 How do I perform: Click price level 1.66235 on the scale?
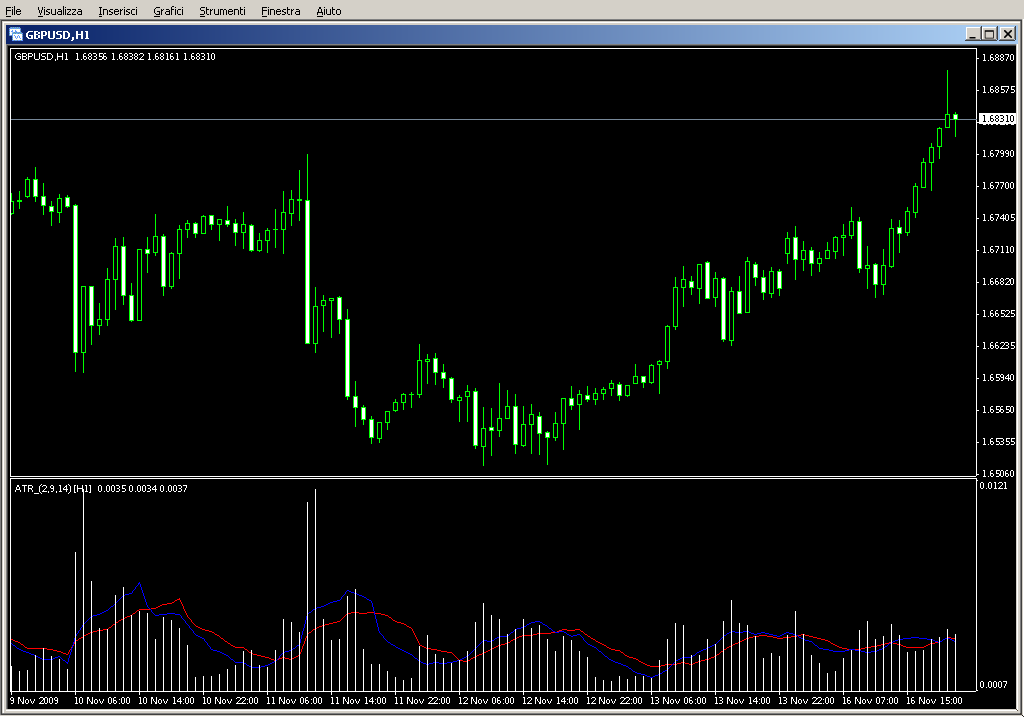point(999,345)
